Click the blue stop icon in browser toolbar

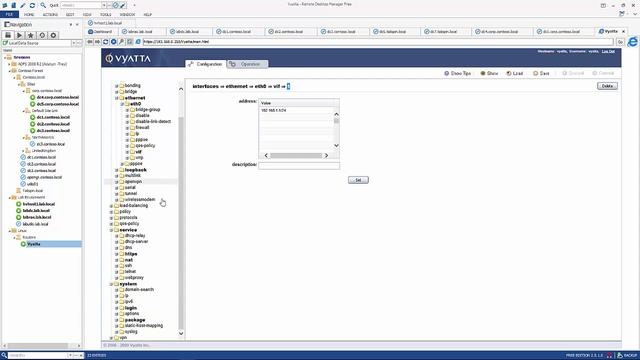(x=113, y=42)
